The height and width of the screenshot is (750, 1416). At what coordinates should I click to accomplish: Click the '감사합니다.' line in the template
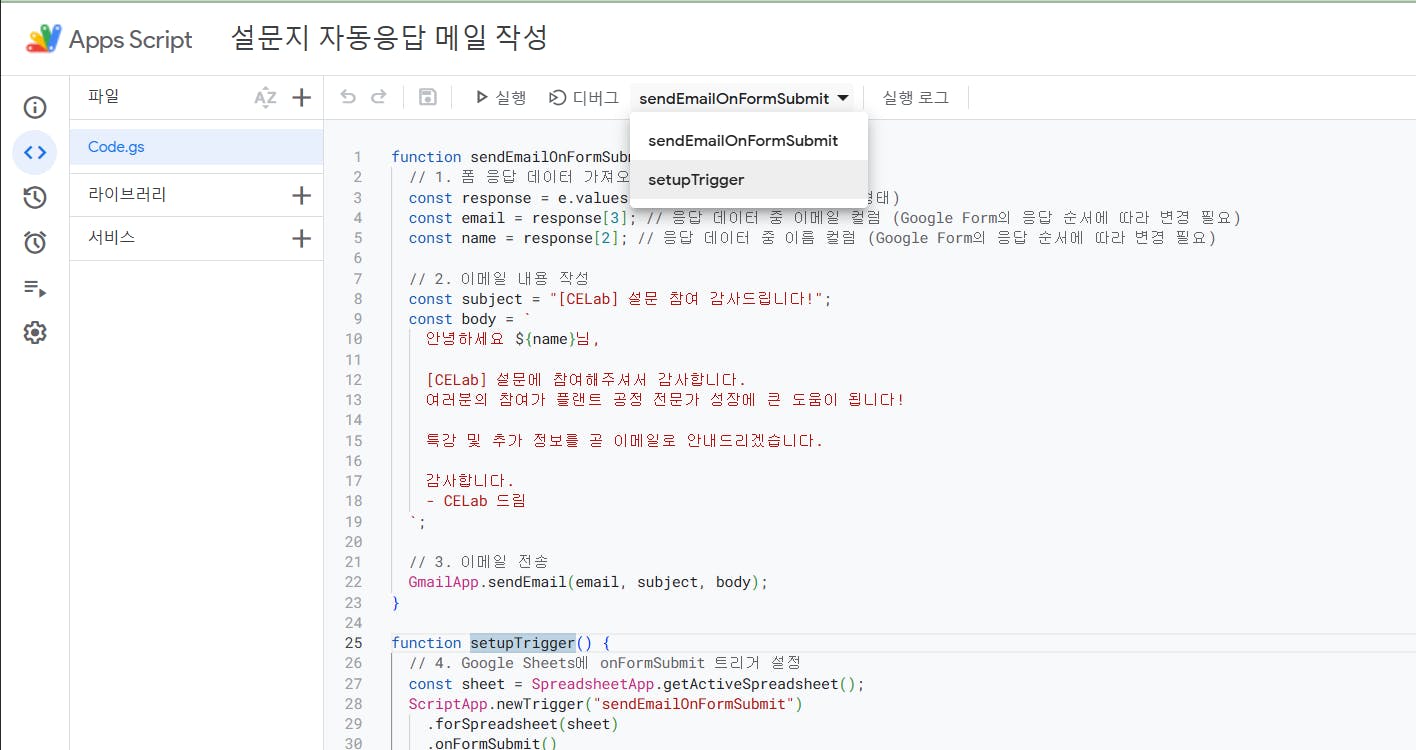tap(470, 481)
